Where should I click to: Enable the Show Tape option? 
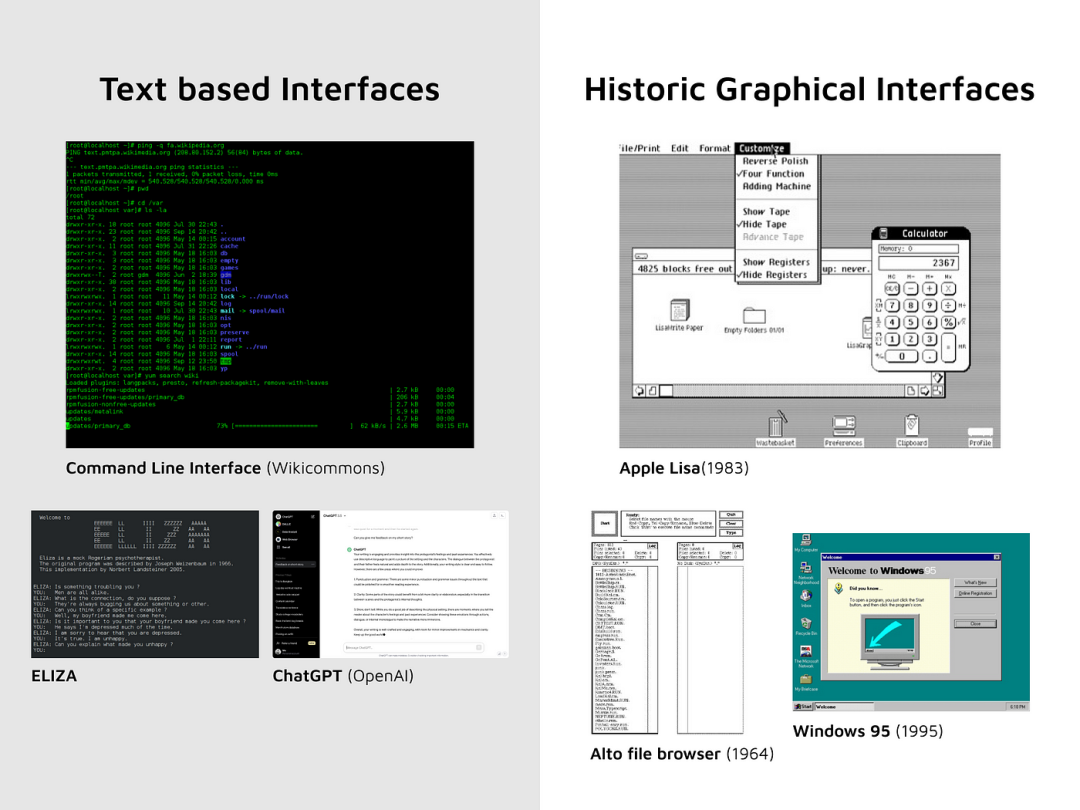click(766, 211)
